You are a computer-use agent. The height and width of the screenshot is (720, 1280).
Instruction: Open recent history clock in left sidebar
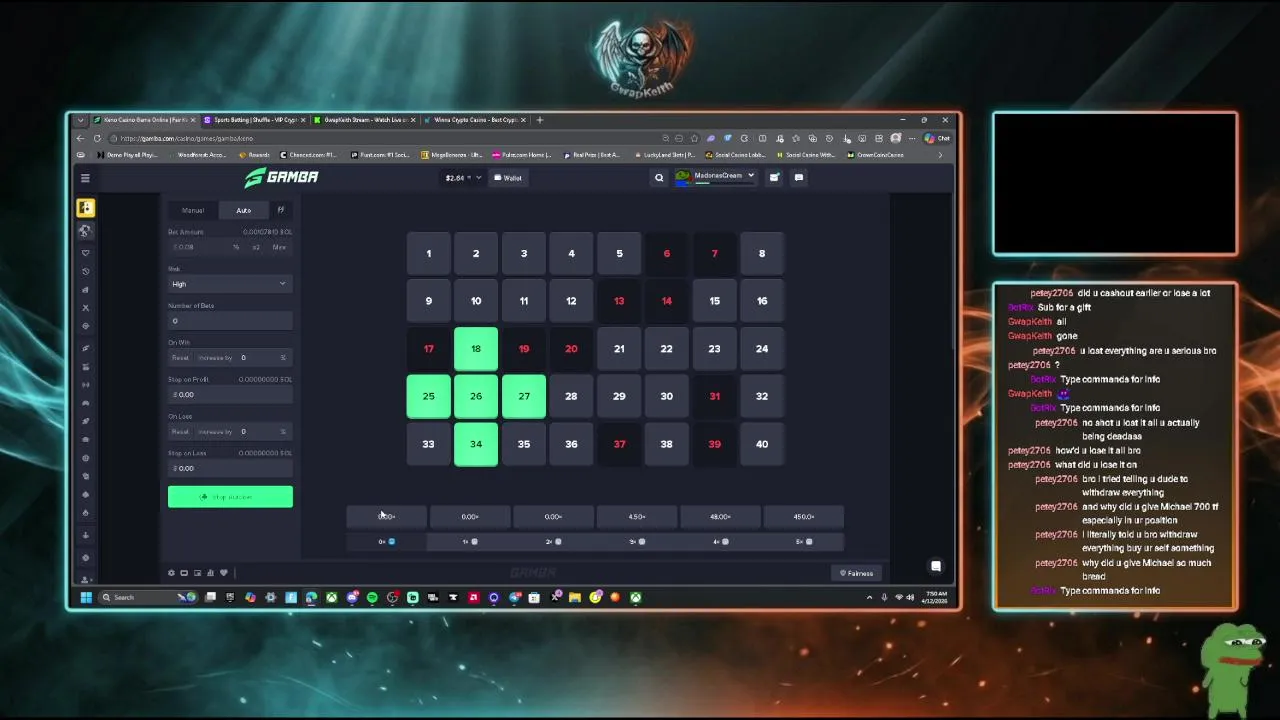pyautogui.click(x=85, y=271)
